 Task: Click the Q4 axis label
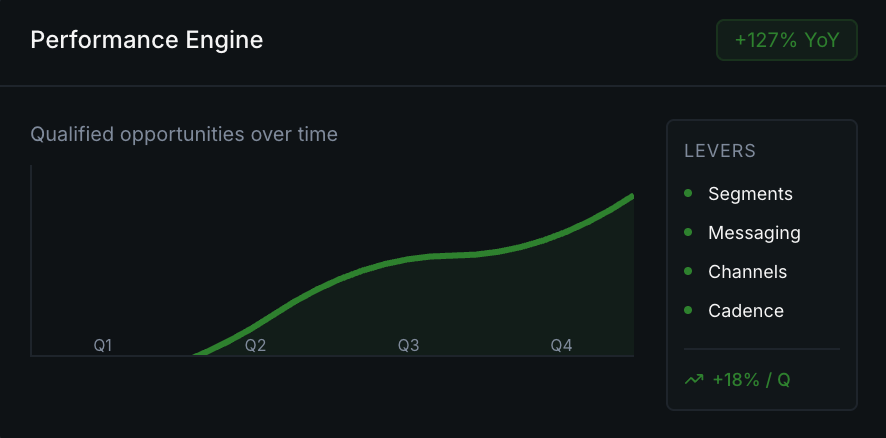[562, 346]
